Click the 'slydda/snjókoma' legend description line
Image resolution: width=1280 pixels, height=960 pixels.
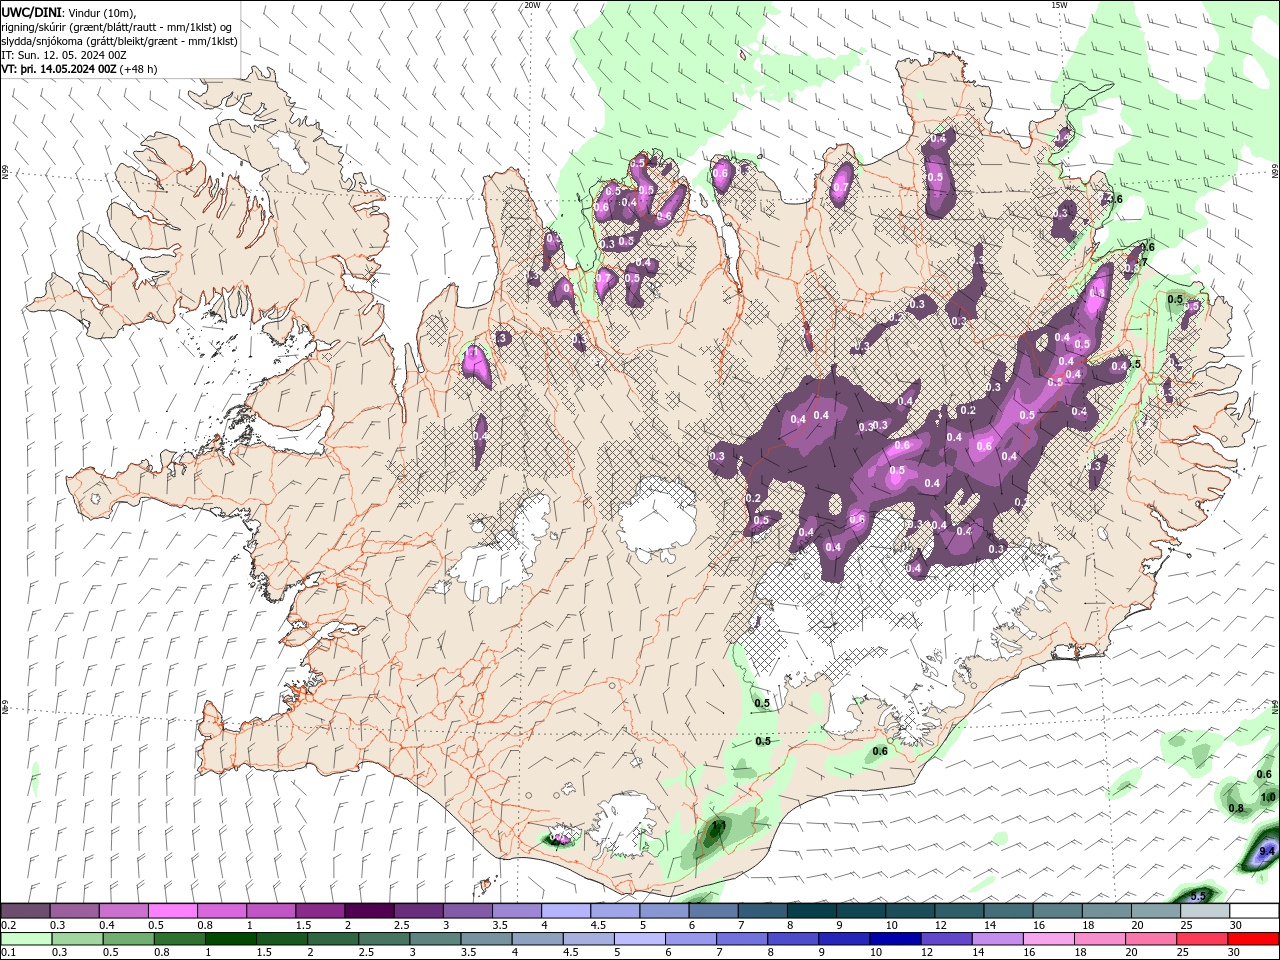pyautogui.click(x=120, y=41)
